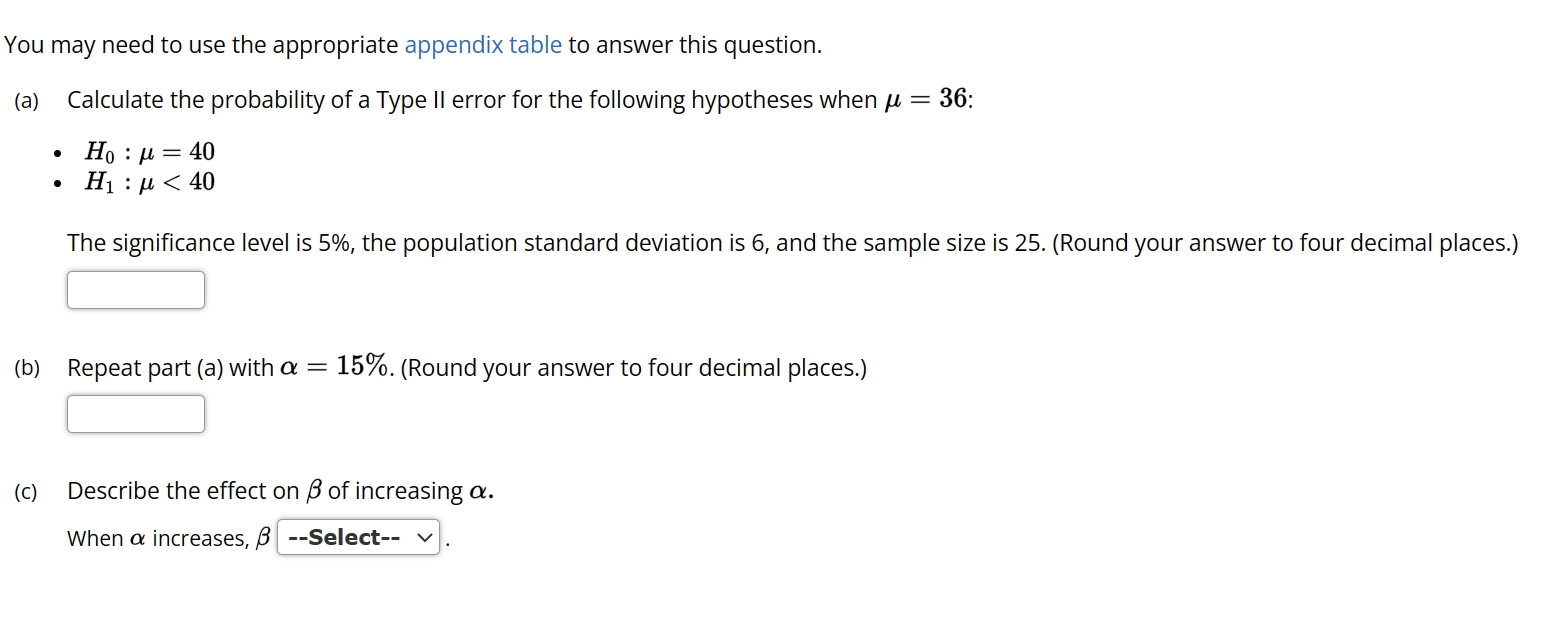Click the appendix table hyperlink
1552x619 pixels.
coord(483,45)
